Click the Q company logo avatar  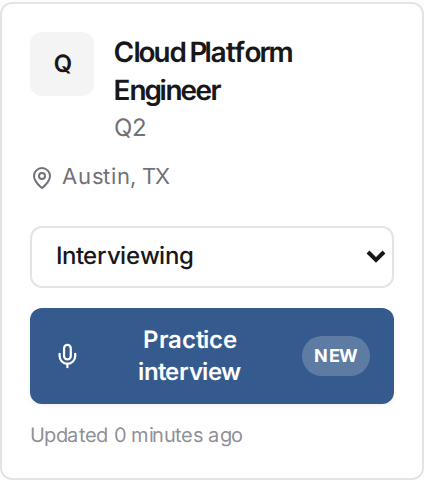point(62,64)
